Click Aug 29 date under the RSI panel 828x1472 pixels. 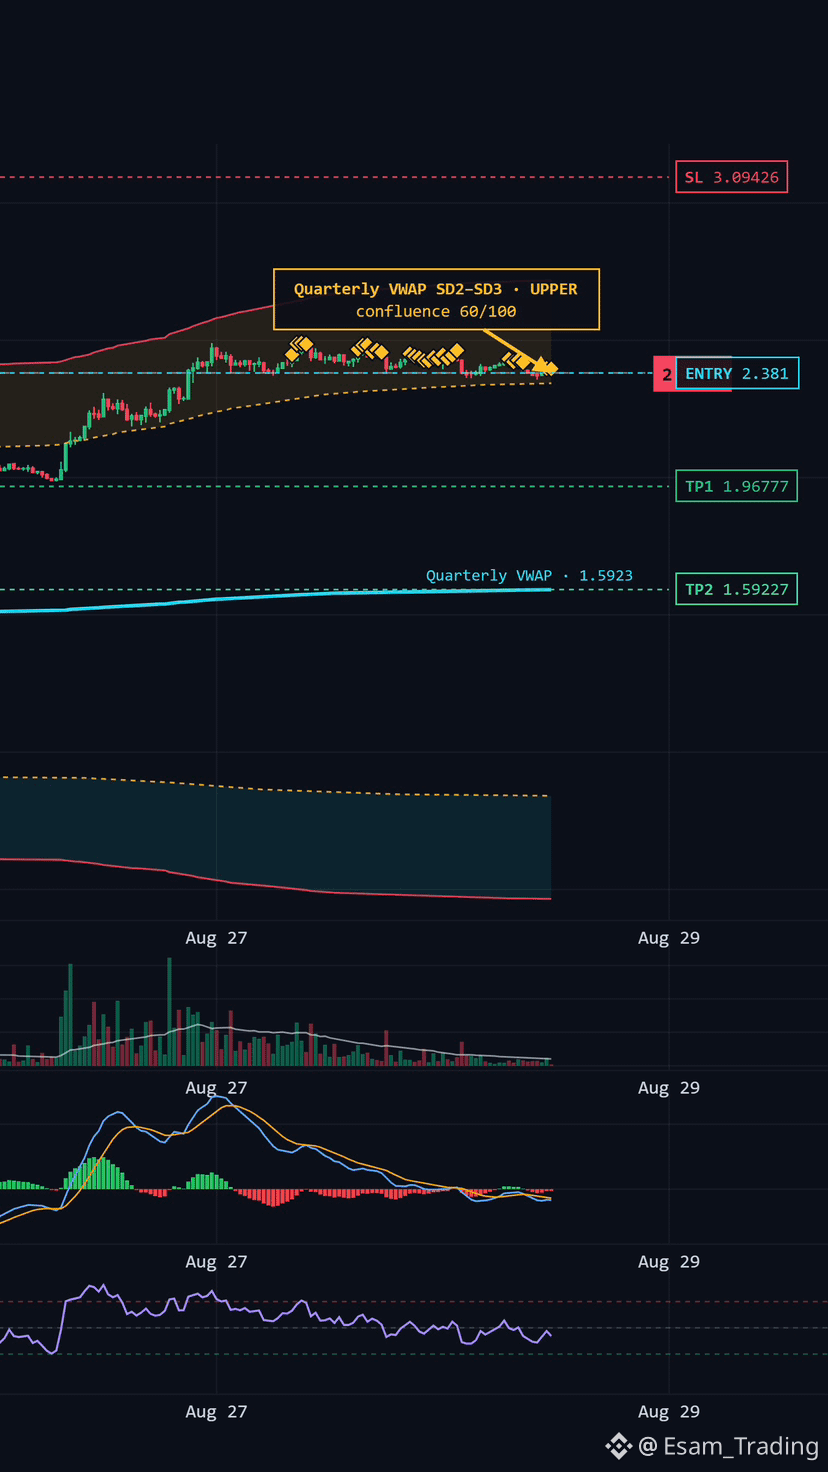point(669,1412)
